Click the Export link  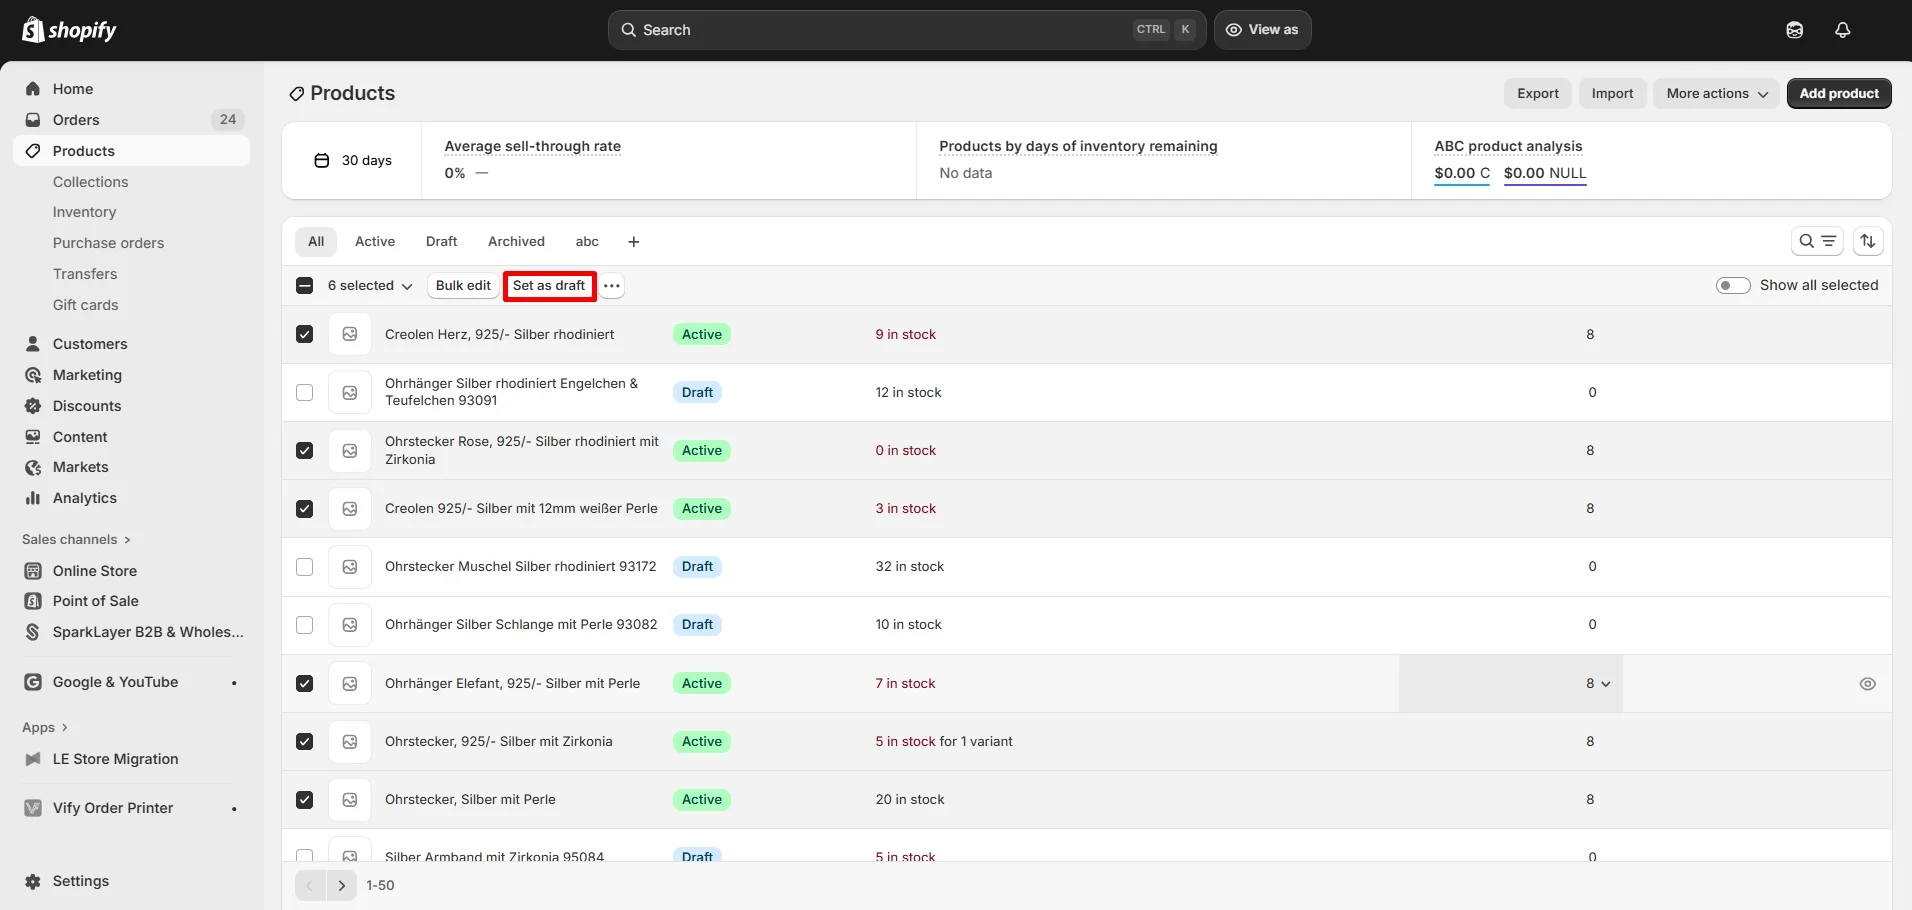point(1537,93)
